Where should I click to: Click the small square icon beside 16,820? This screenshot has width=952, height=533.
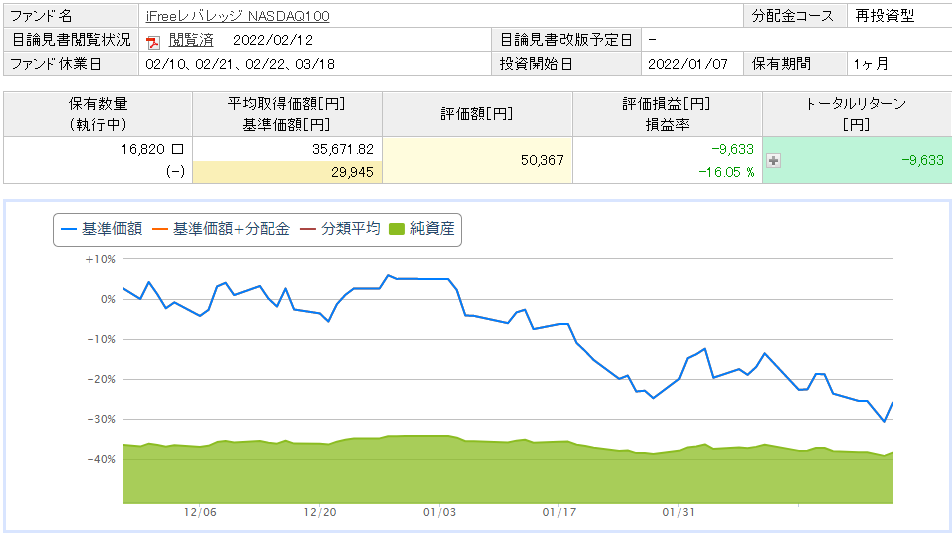(177, 149)
